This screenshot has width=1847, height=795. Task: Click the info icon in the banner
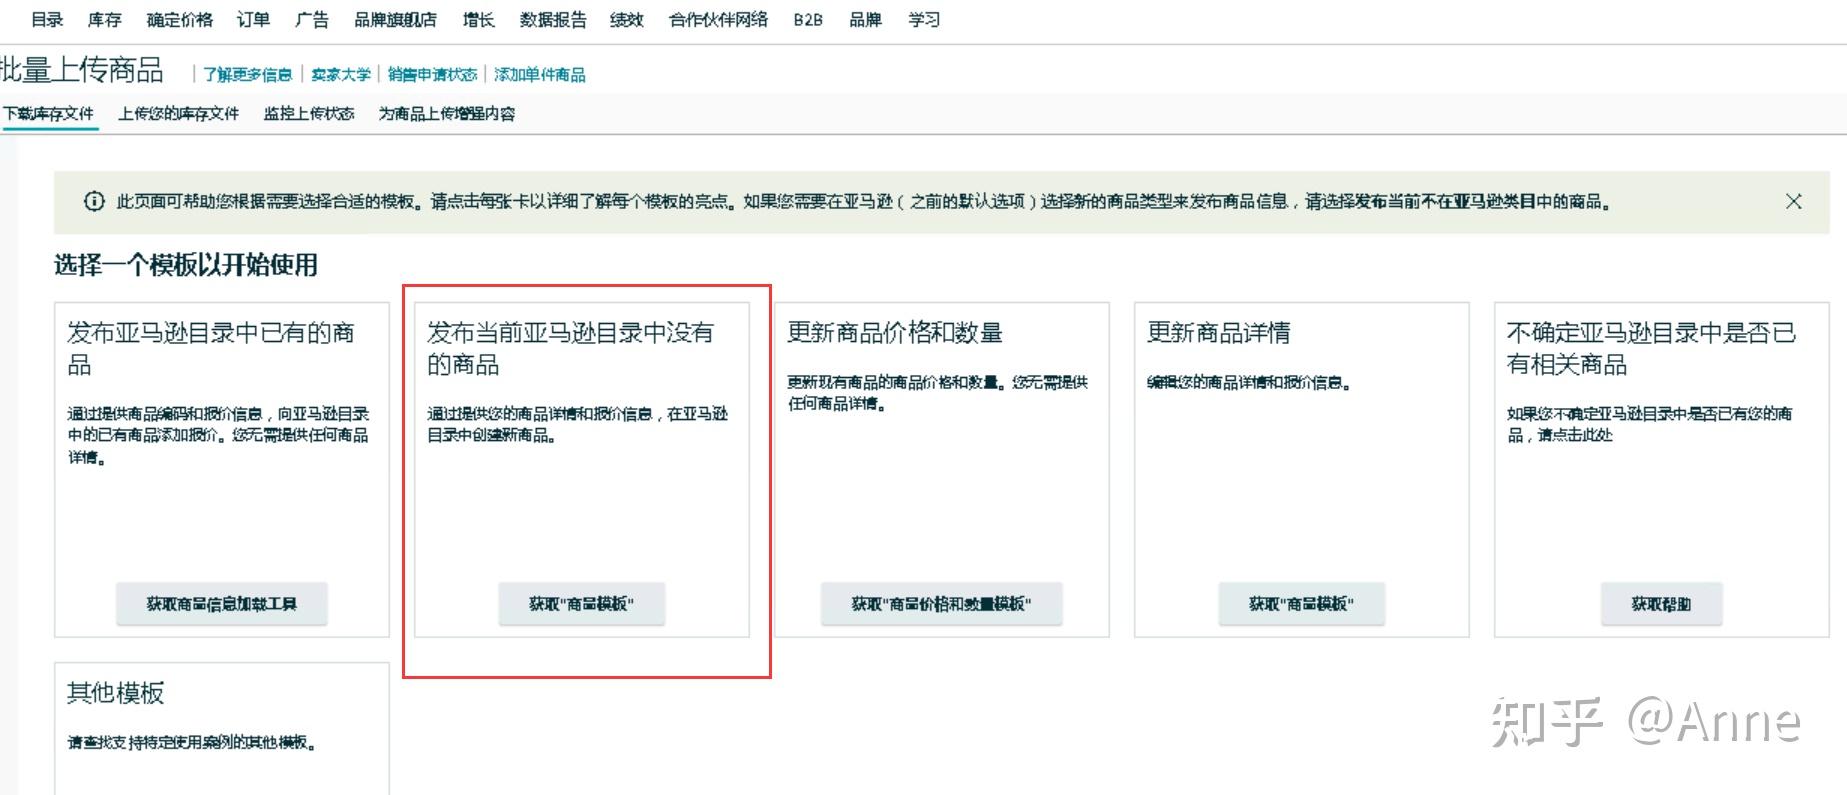click(x=94, y=201)
